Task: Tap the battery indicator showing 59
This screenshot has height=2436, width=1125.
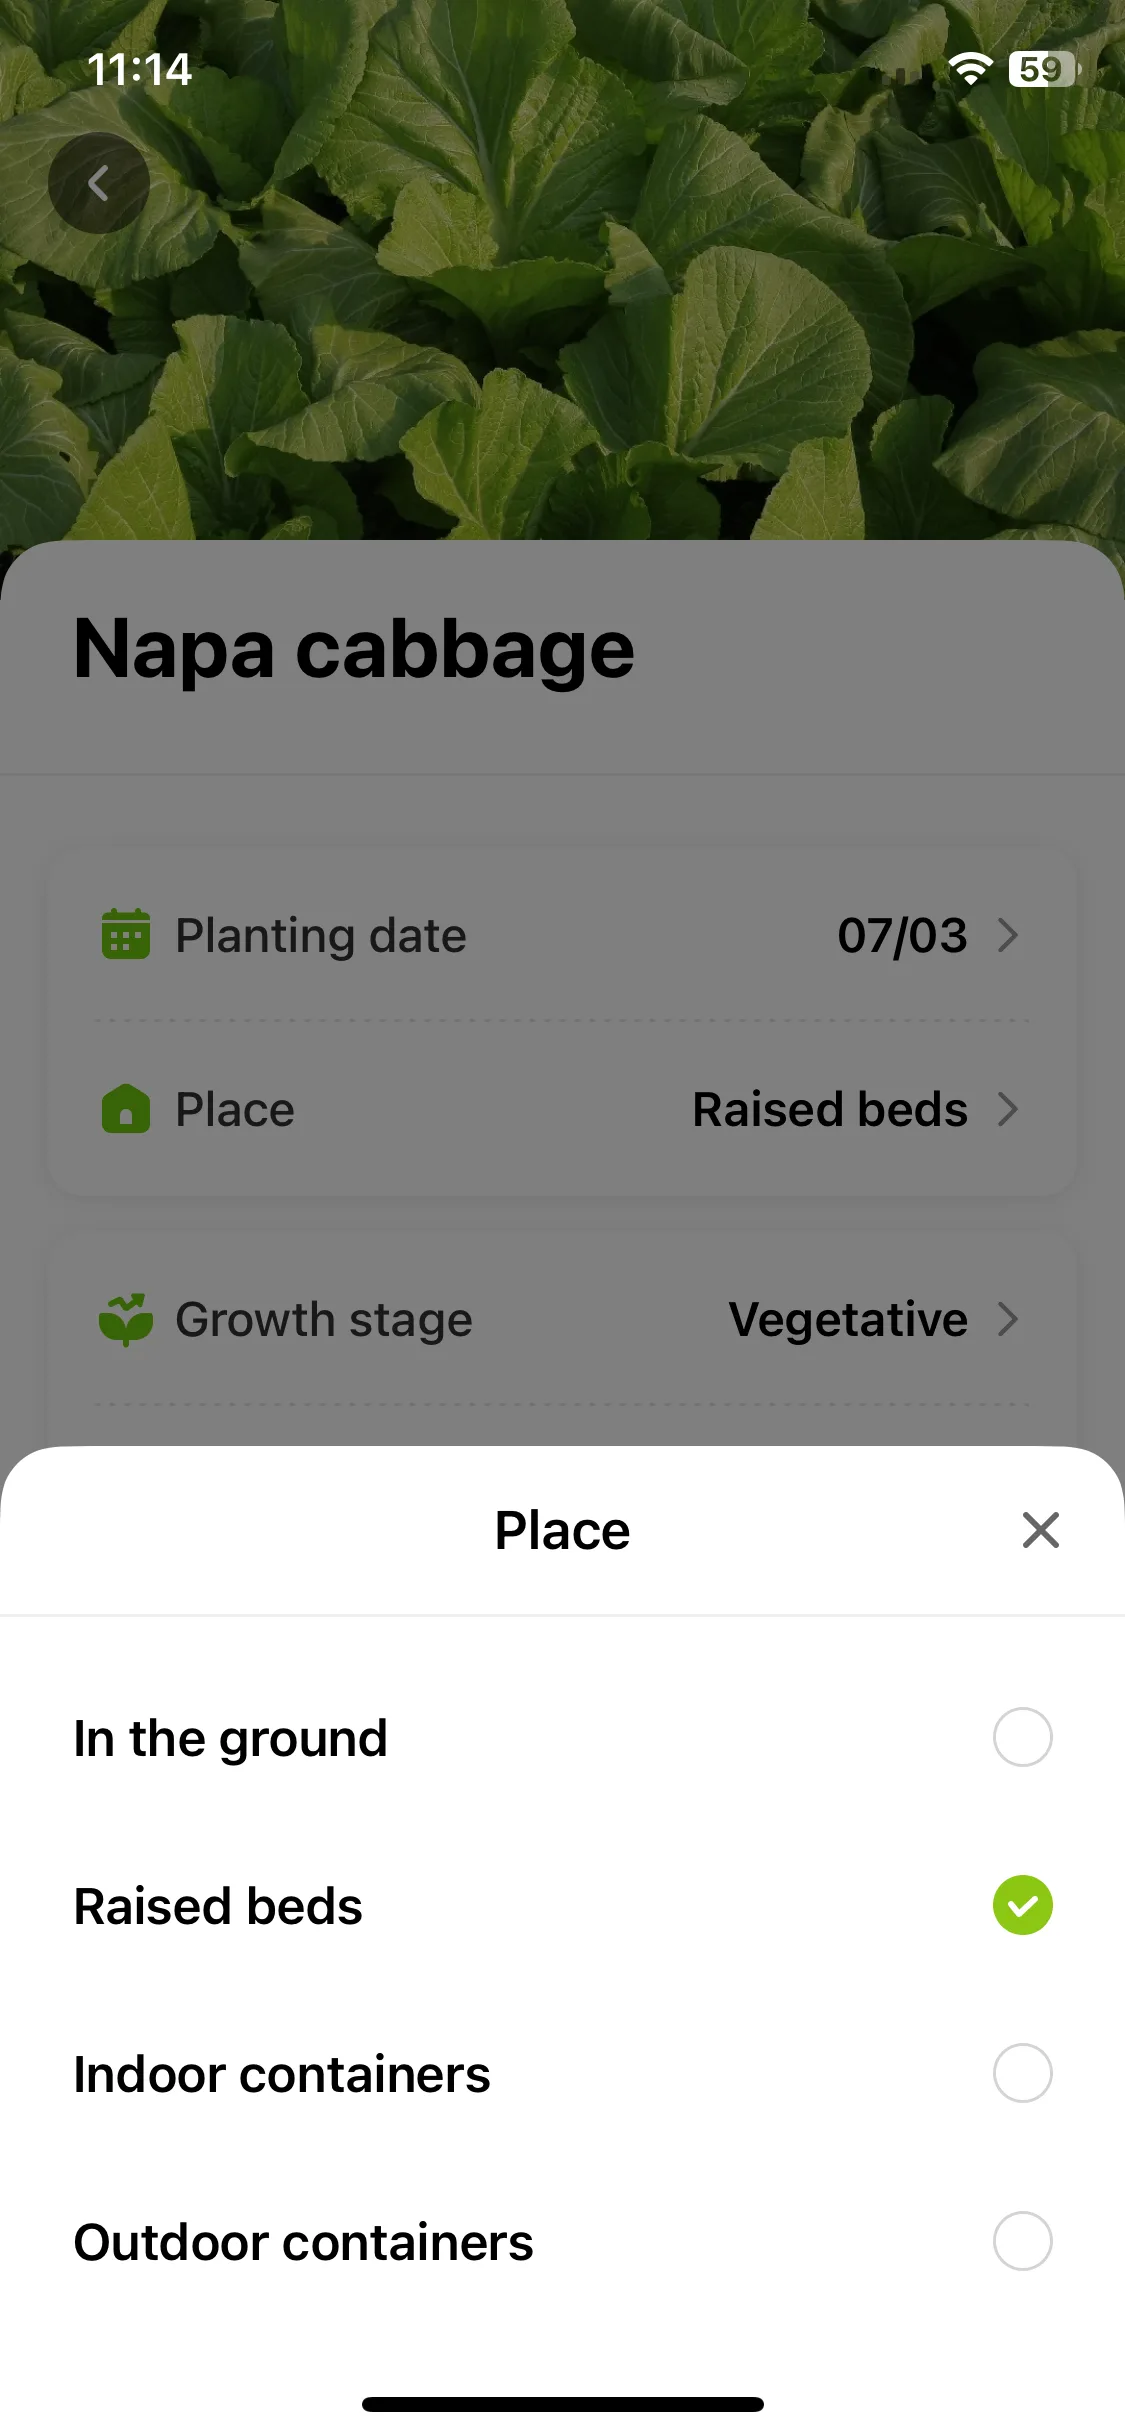Action: point(1045,69)
